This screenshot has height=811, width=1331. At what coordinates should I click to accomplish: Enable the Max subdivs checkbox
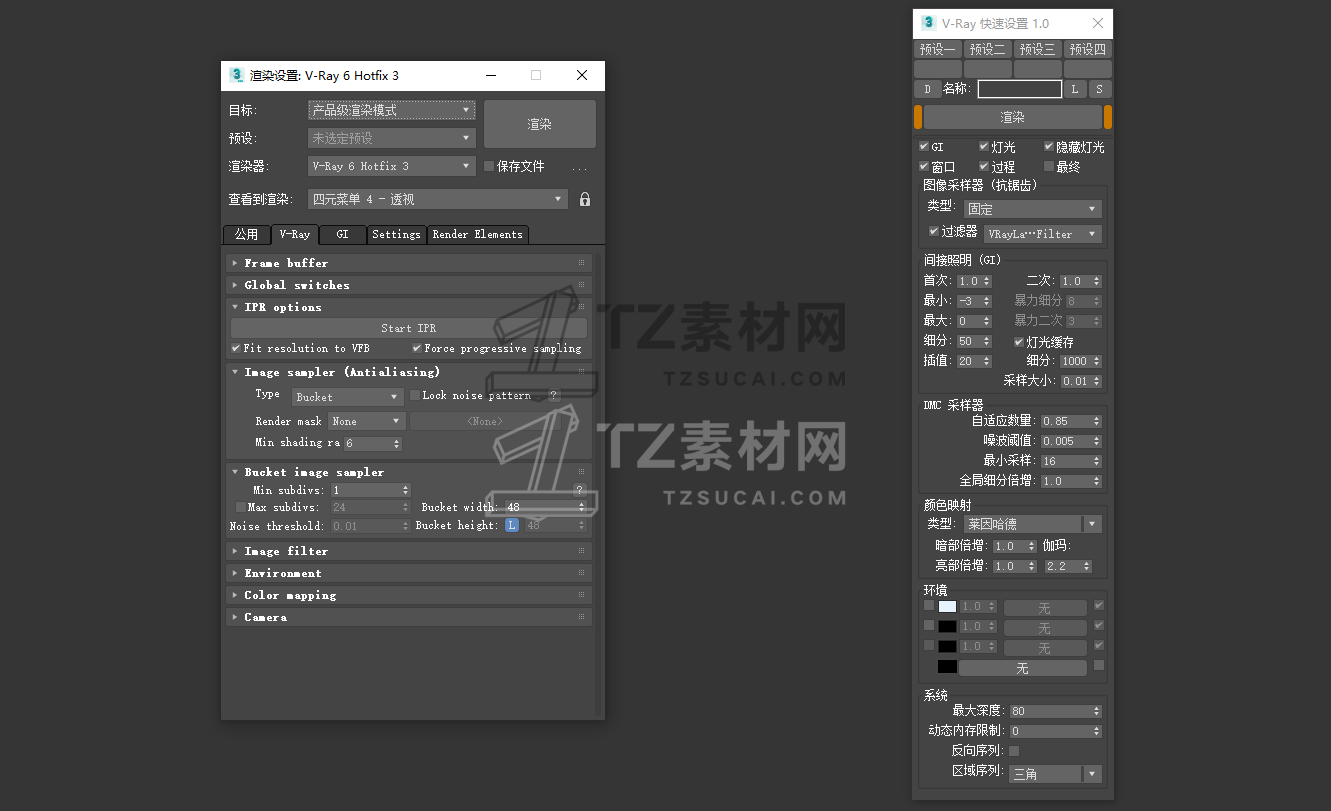tap(240, 507)
